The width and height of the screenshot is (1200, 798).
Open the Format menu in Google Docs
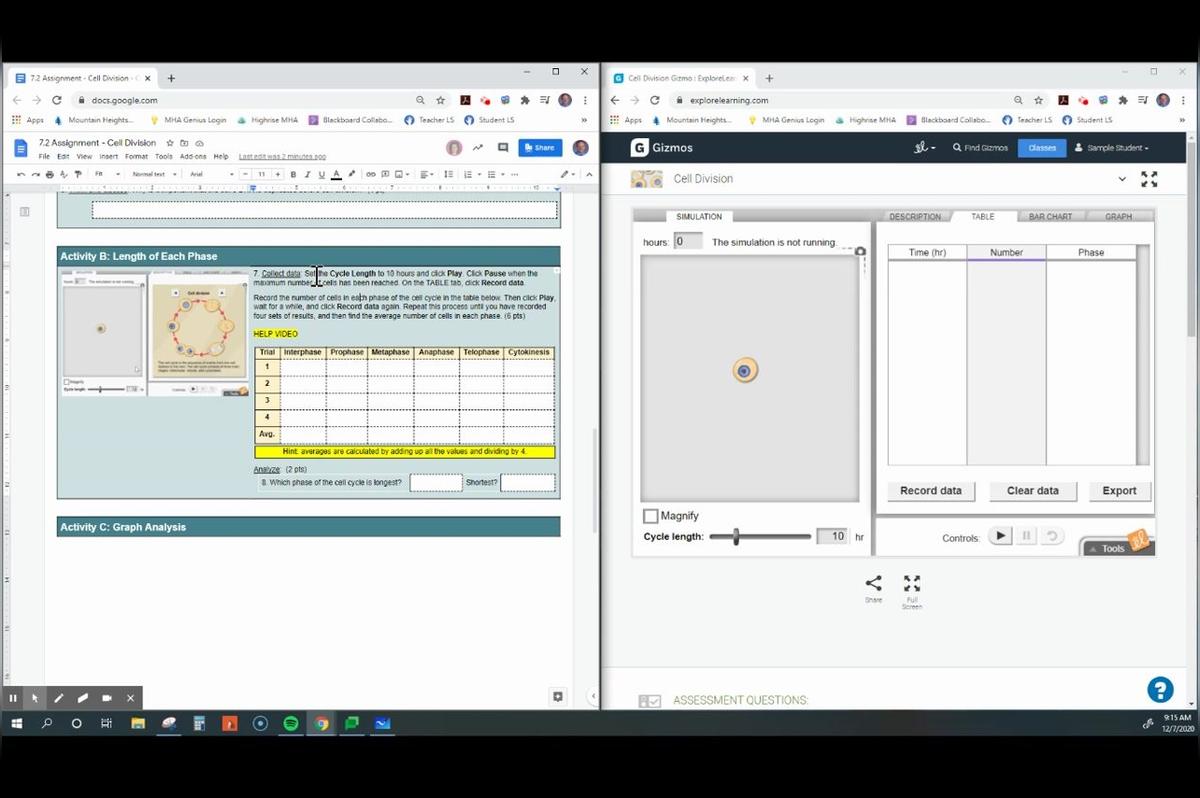[136, 156]
